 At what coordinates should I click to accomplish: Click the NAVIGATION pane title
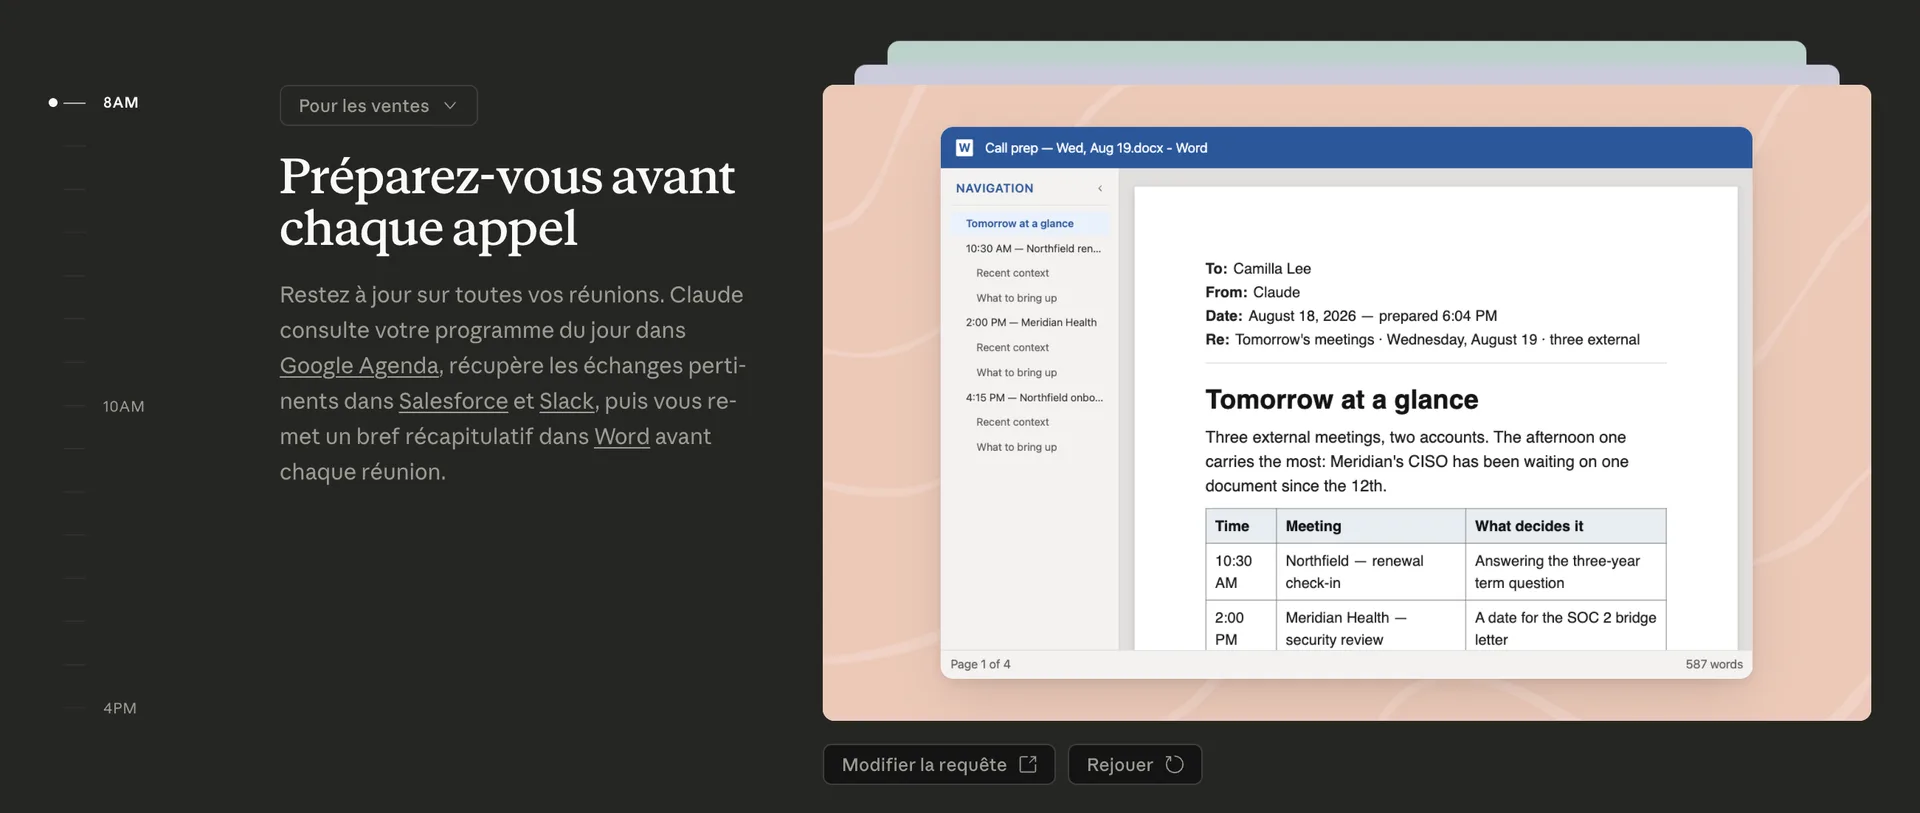click(x=994, y=188)
